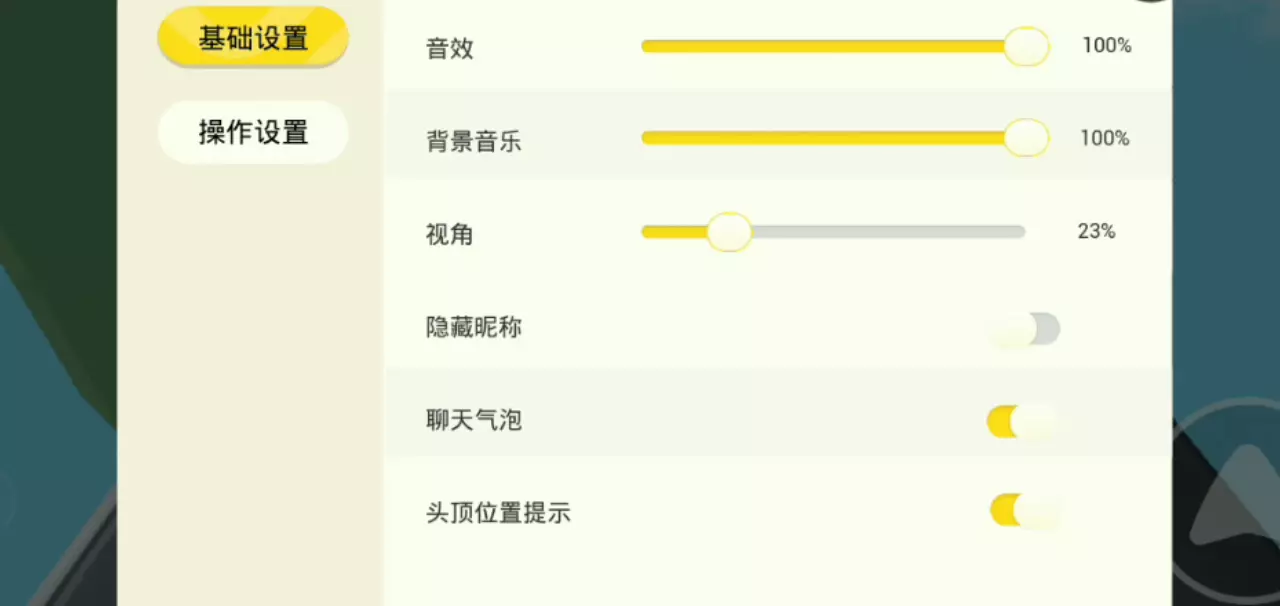Click the 背景音乐 setting label
The image size is (1280, 606).
(x=474, y=141)
